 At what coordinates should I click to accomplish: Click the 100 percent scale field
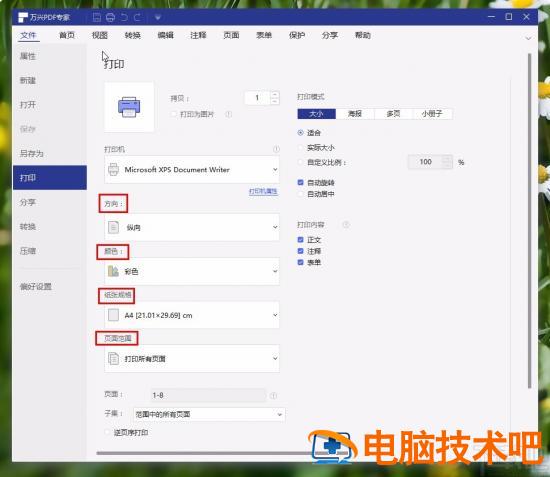pyautogui.click(x=425, y=162)
